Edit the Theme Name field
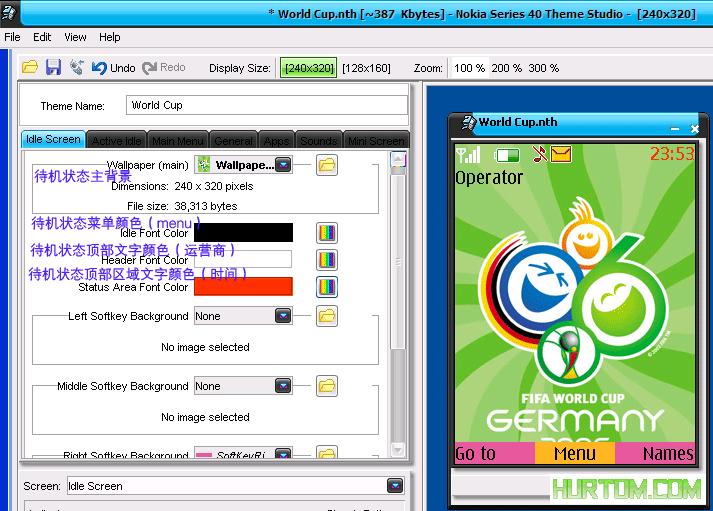This screenshot has width=713, height=511. 267,105
